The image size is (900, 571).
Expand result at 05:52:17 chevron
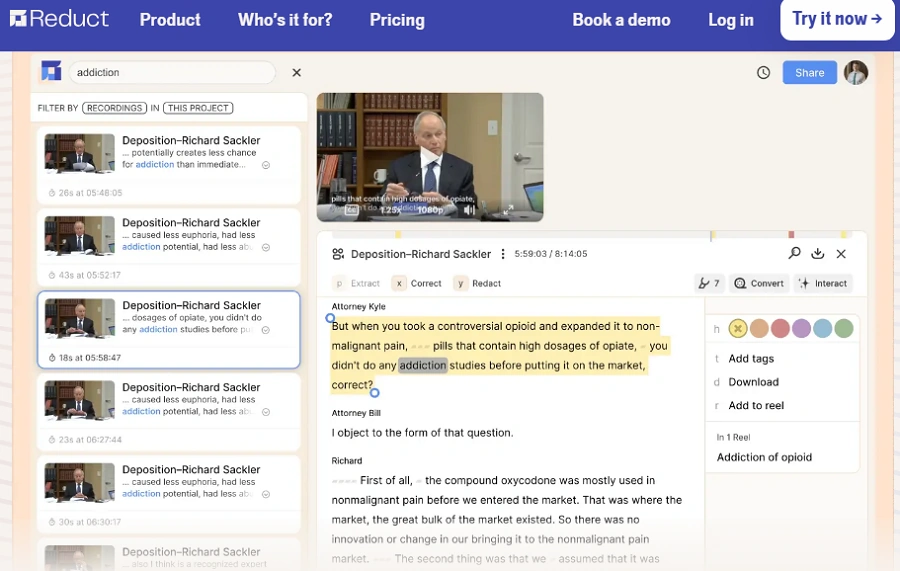[266, 247]
